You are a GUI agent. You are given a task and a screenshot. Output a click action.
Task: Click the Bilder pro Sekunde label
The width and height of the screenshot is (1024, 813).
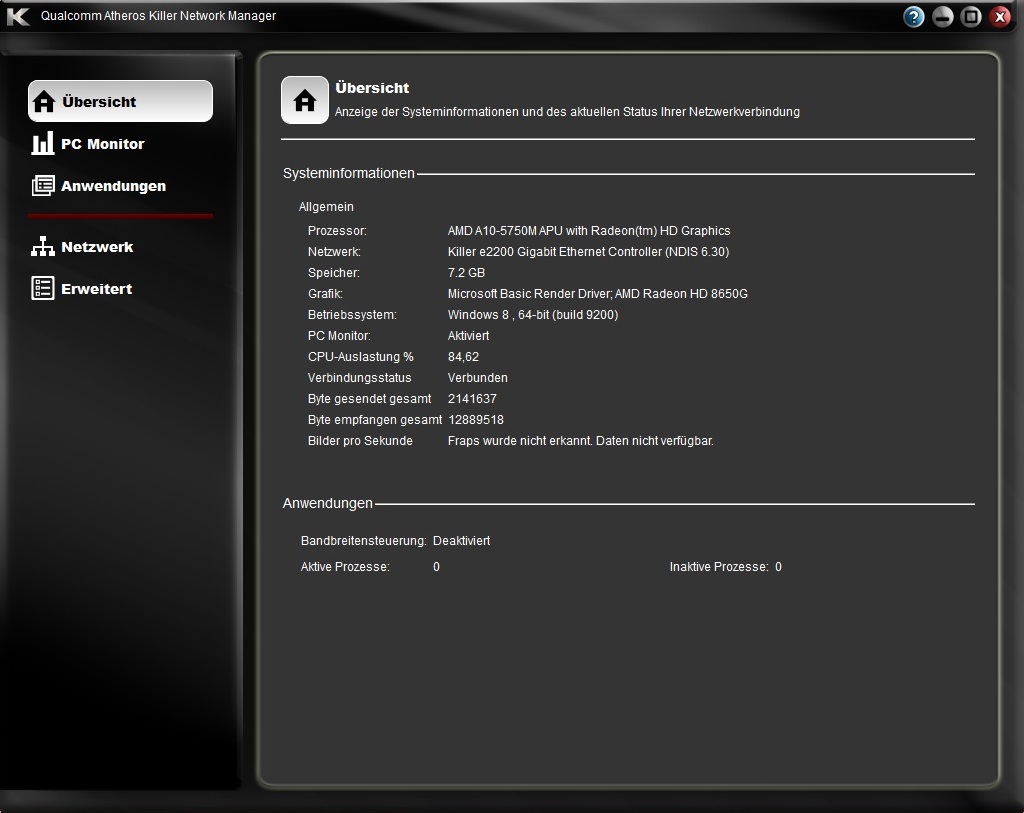tap(360, 440)
